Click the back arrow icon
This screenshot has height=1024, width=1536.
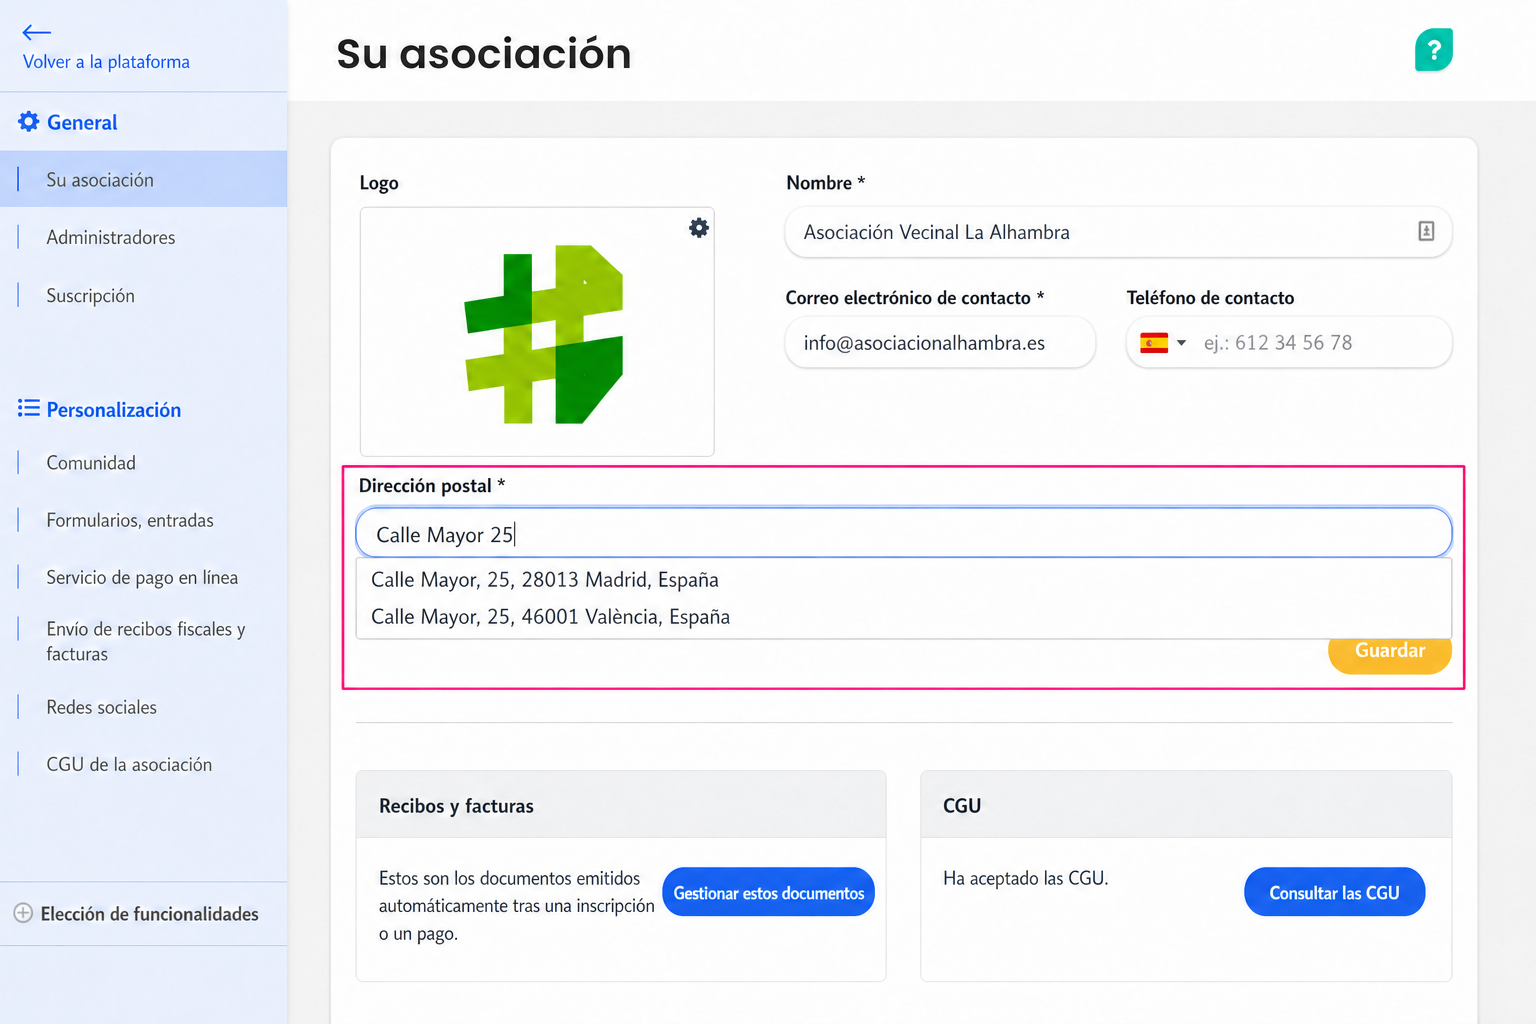click(x=36, y=32)
